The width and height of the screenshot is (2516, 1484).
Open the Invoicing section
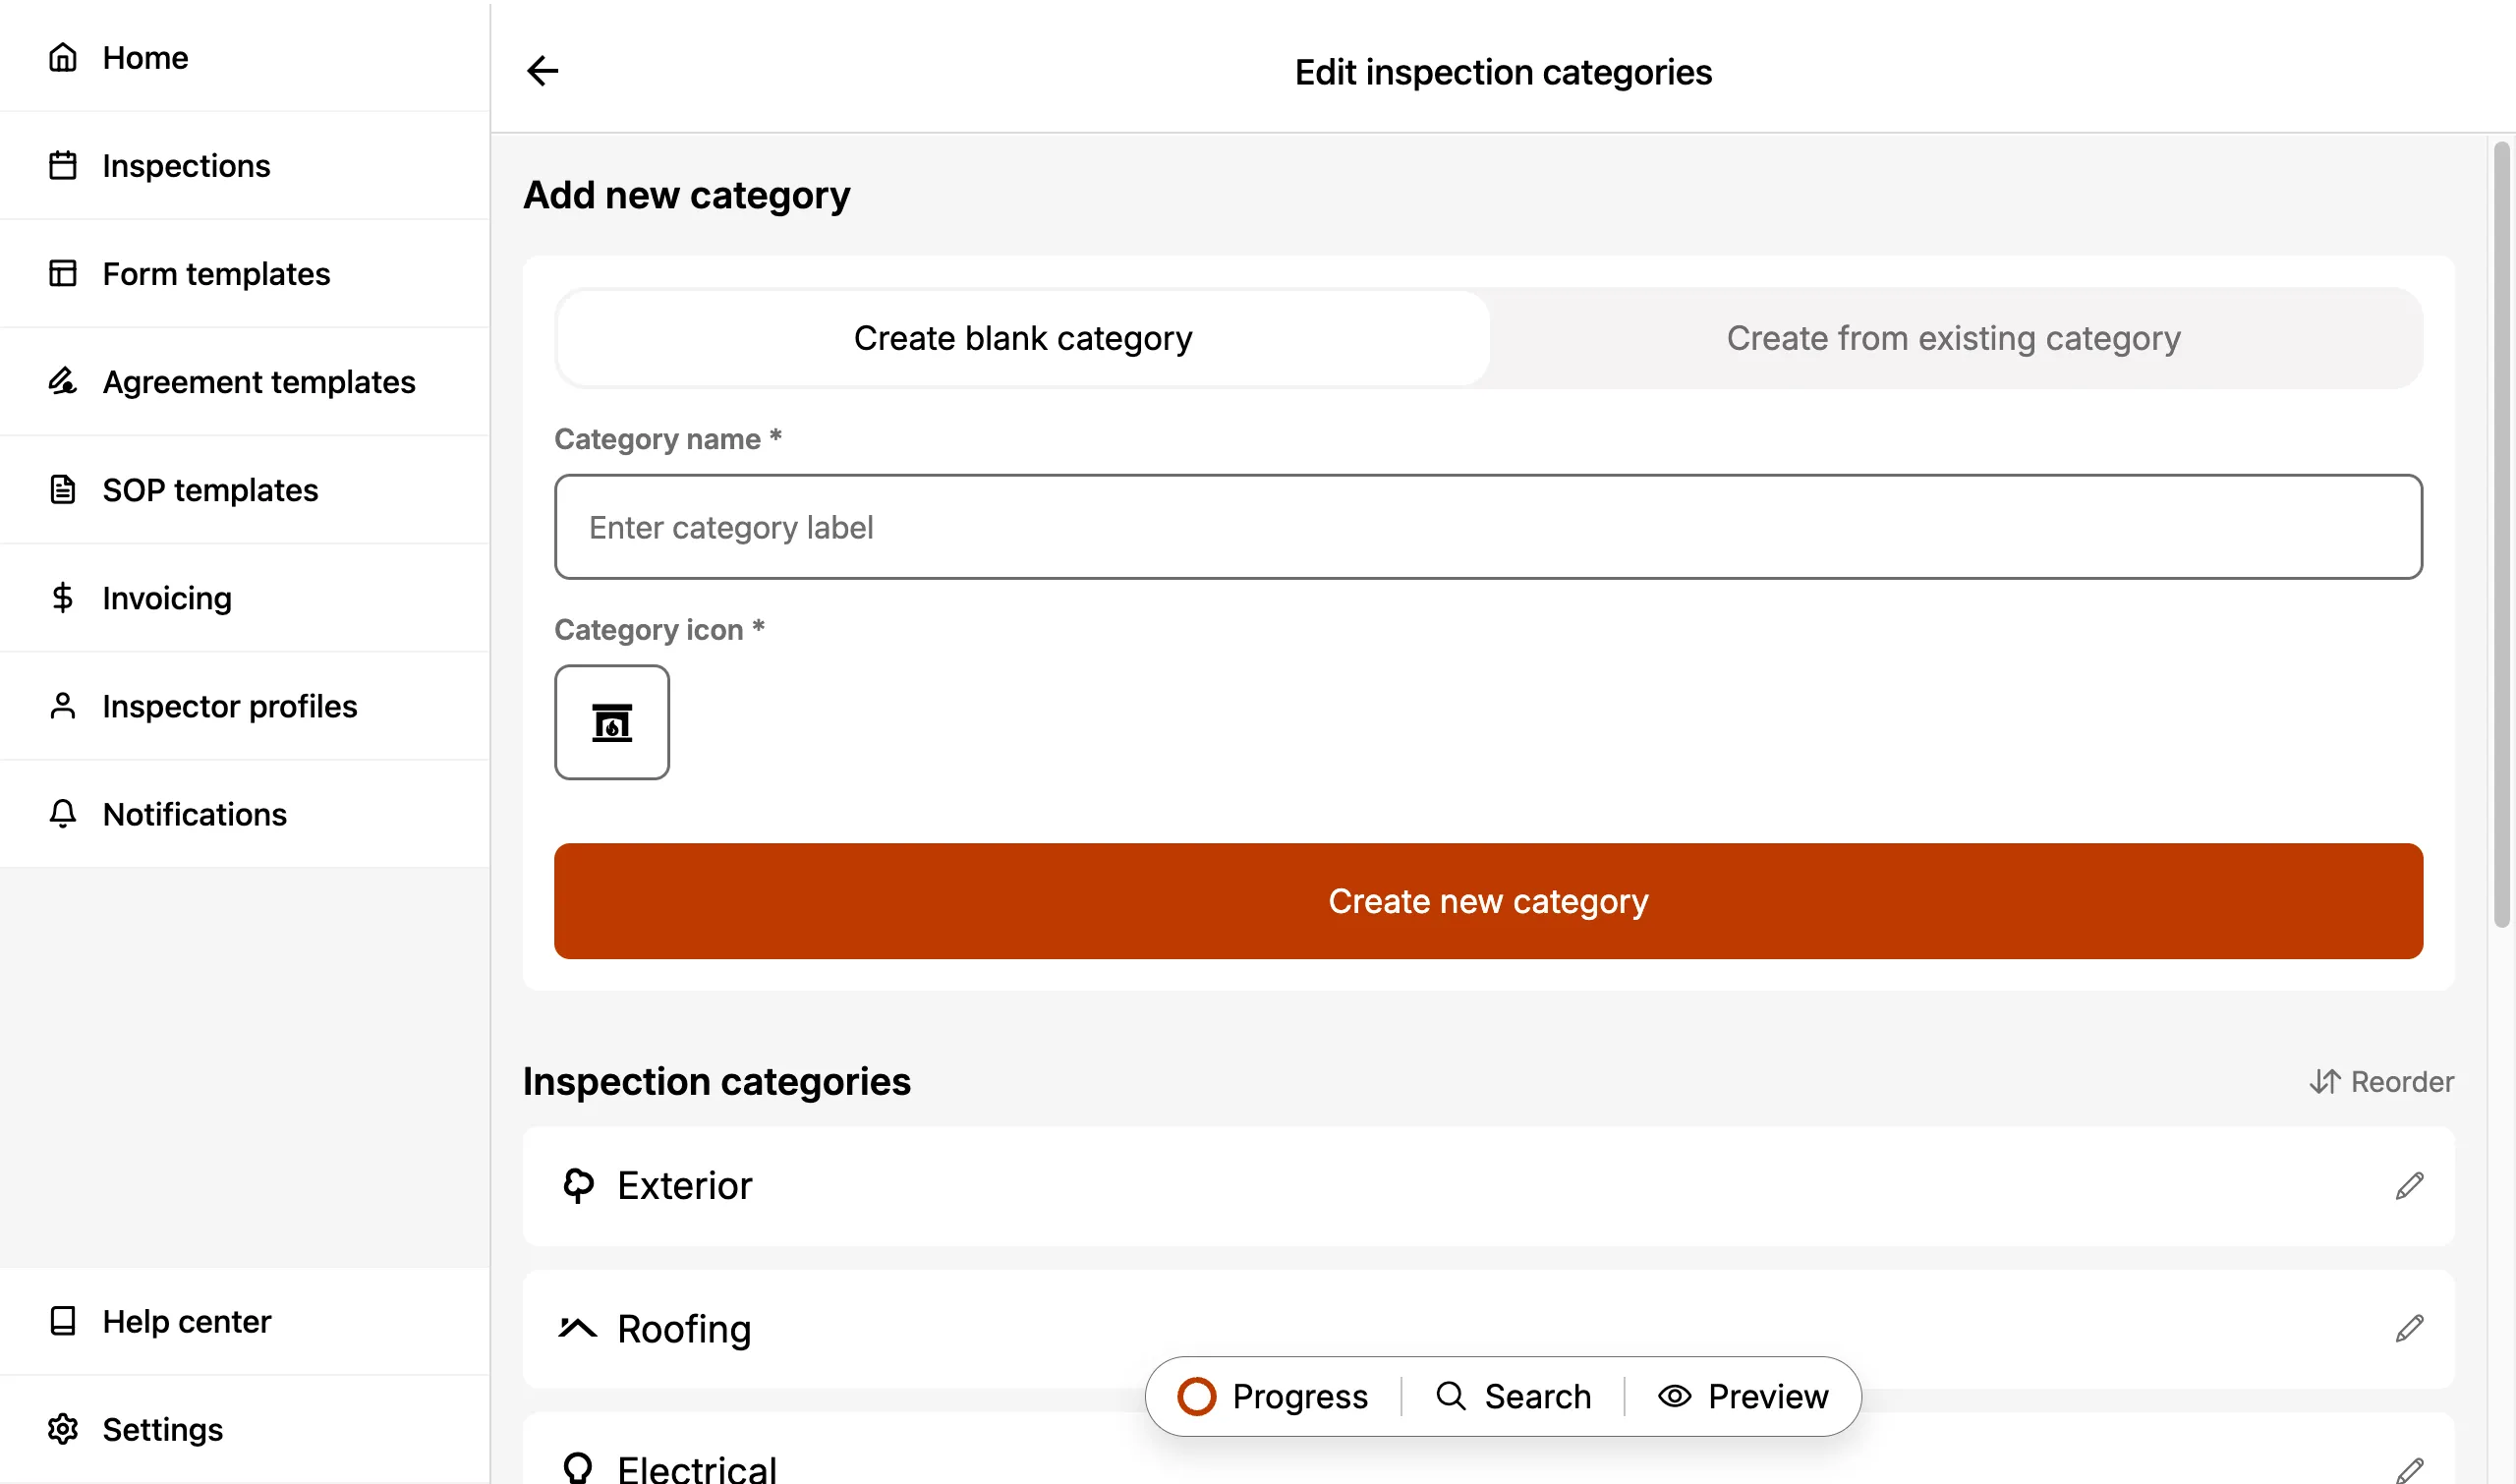(x=244, y=597)
